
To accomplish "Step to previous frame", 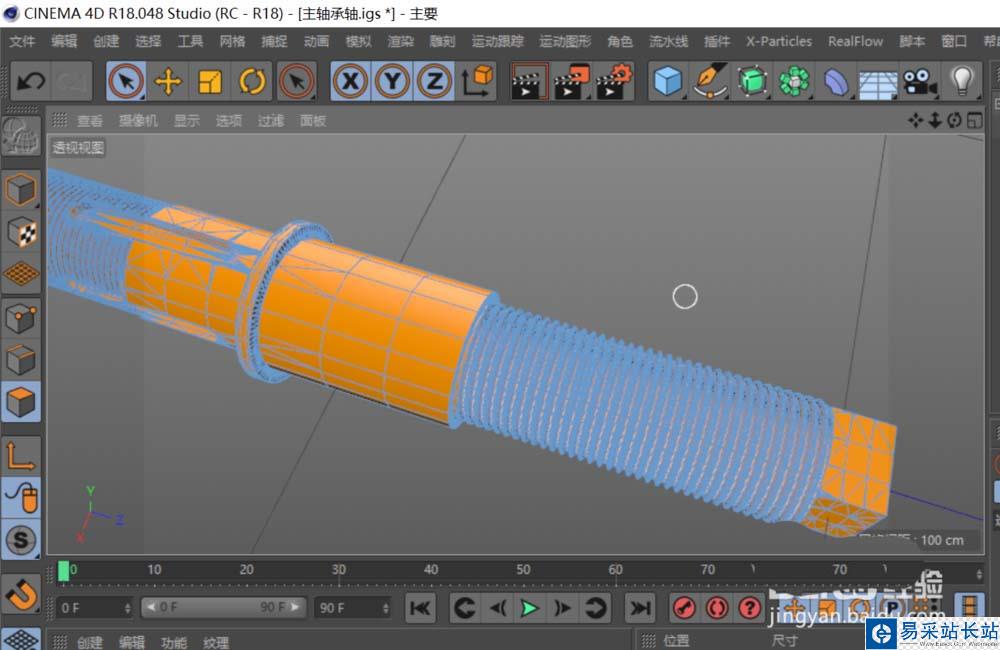I will (x=498, y=608).
